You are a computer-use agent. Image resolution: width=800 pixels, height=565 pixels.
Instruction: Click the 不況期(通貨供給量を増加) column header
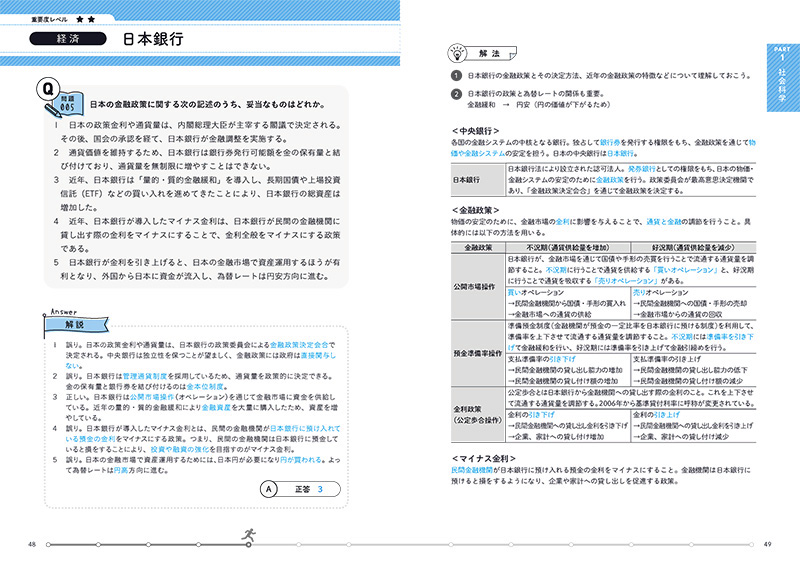pos(568,248)
